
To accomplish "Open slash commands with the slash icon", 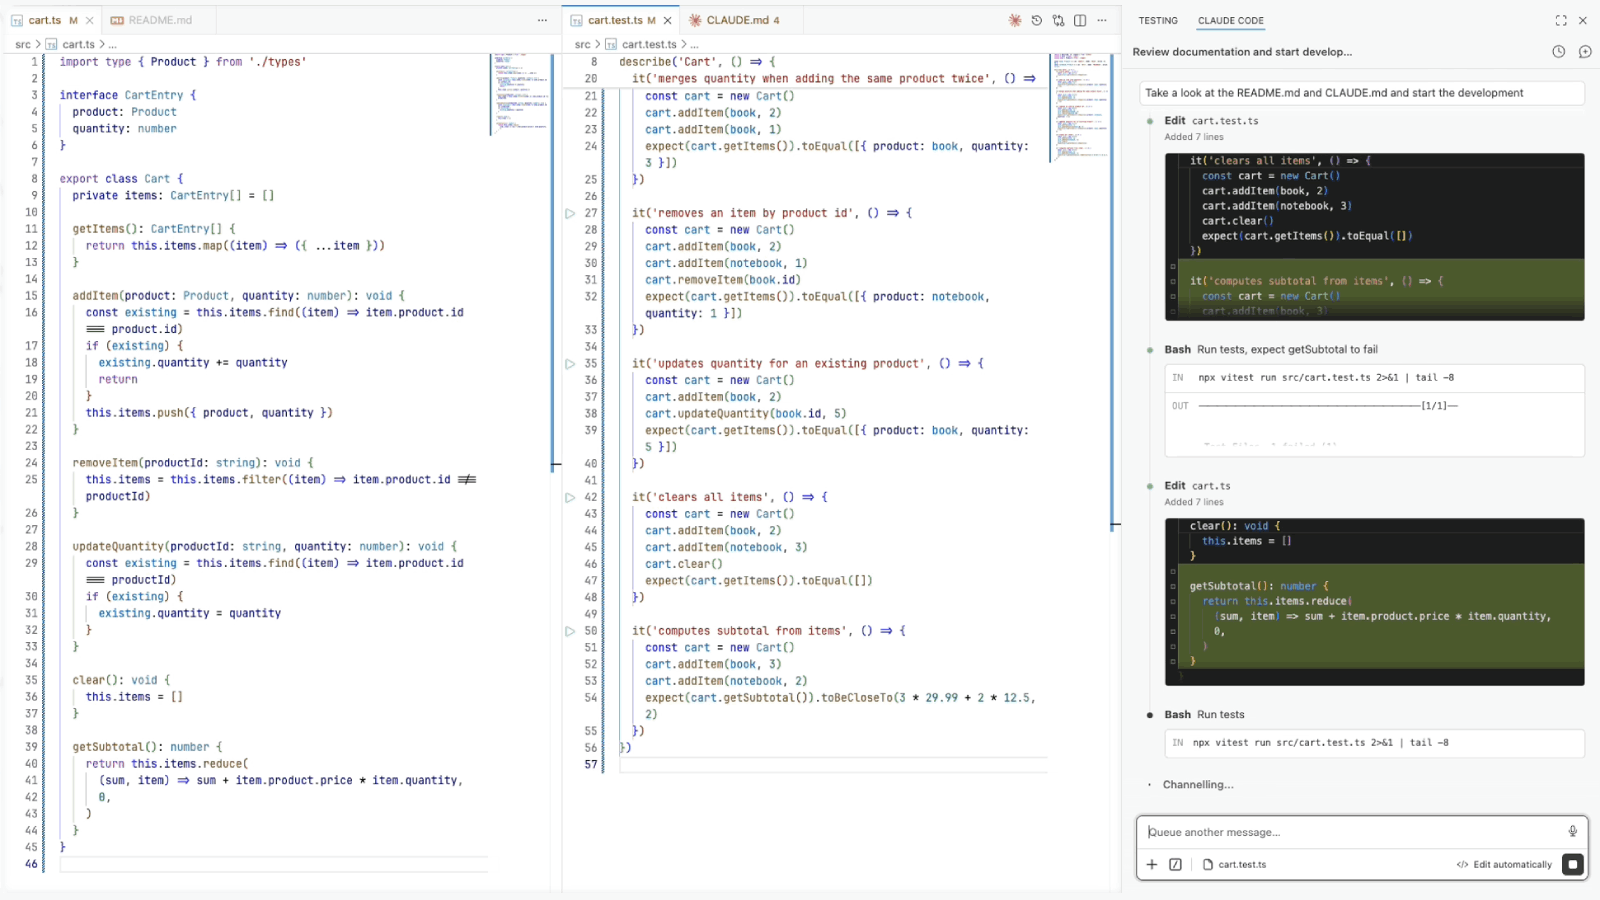I will [1176, 864].
